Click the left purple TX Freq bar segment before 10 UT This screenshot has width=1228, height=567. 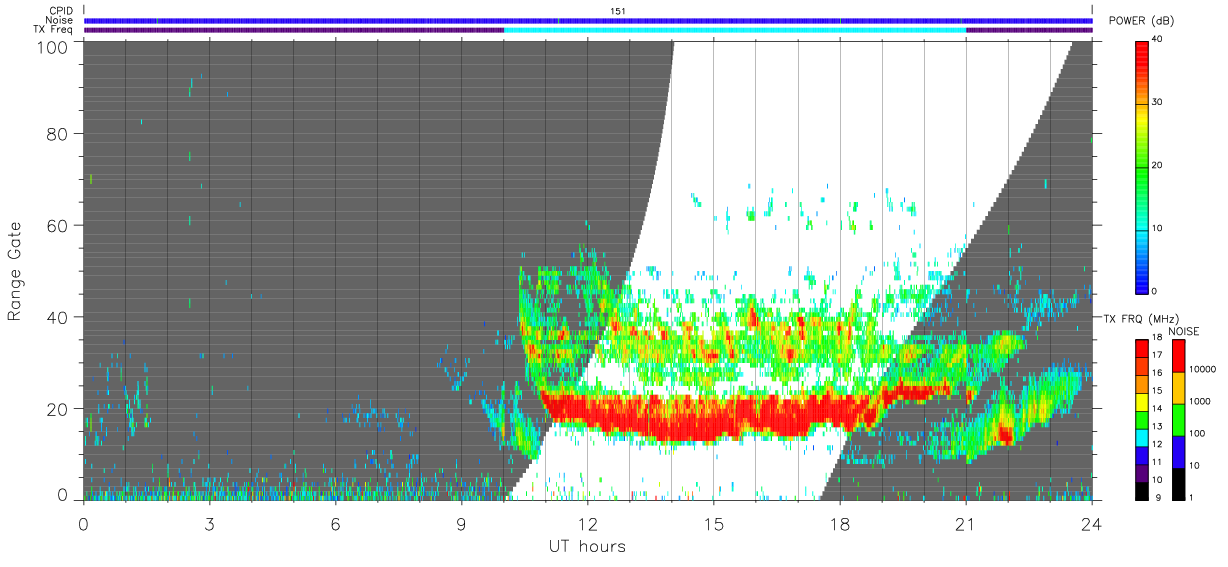tap(294, 30)
